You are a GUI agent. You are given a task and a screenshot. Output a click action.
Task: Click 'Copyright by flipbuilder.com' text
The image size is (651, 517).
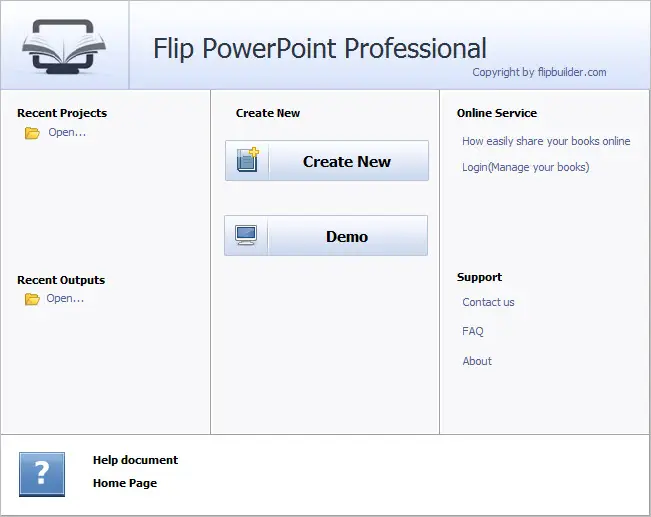tap(539, 72)
